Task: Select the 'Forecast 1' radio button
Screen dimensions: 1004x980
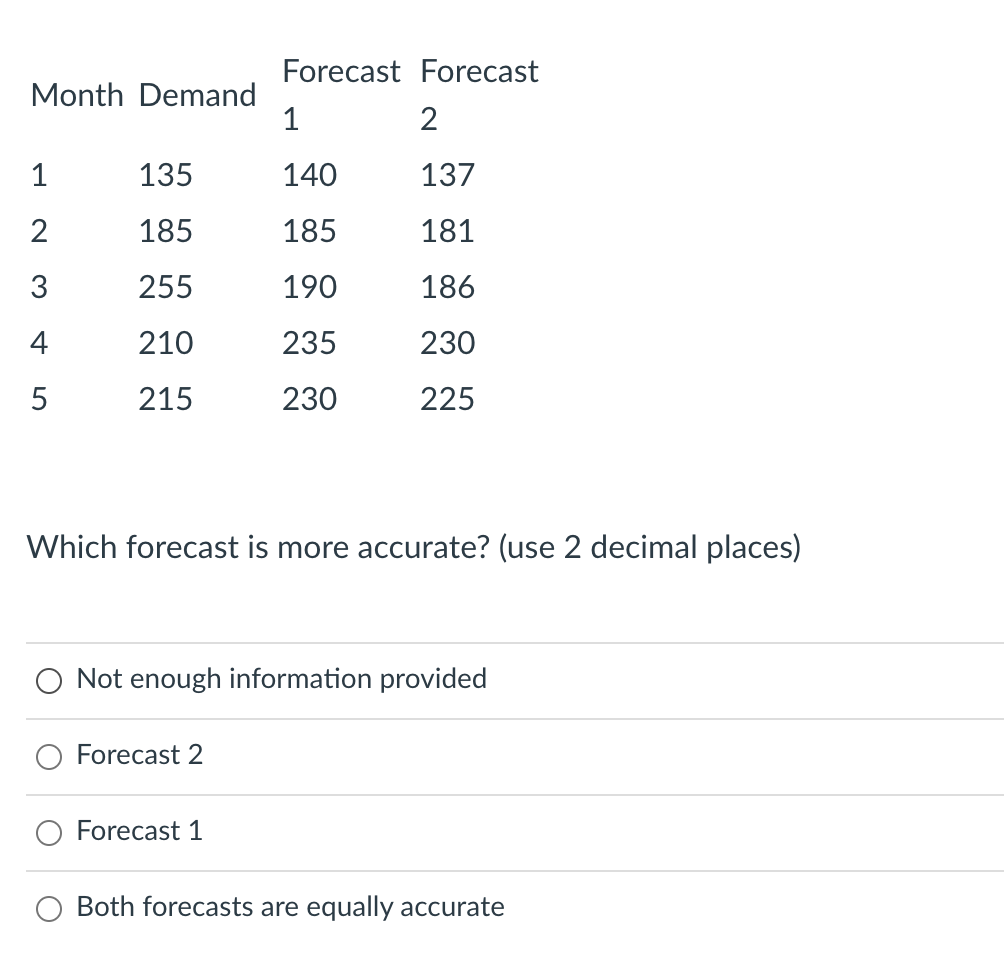Action: 49,831
